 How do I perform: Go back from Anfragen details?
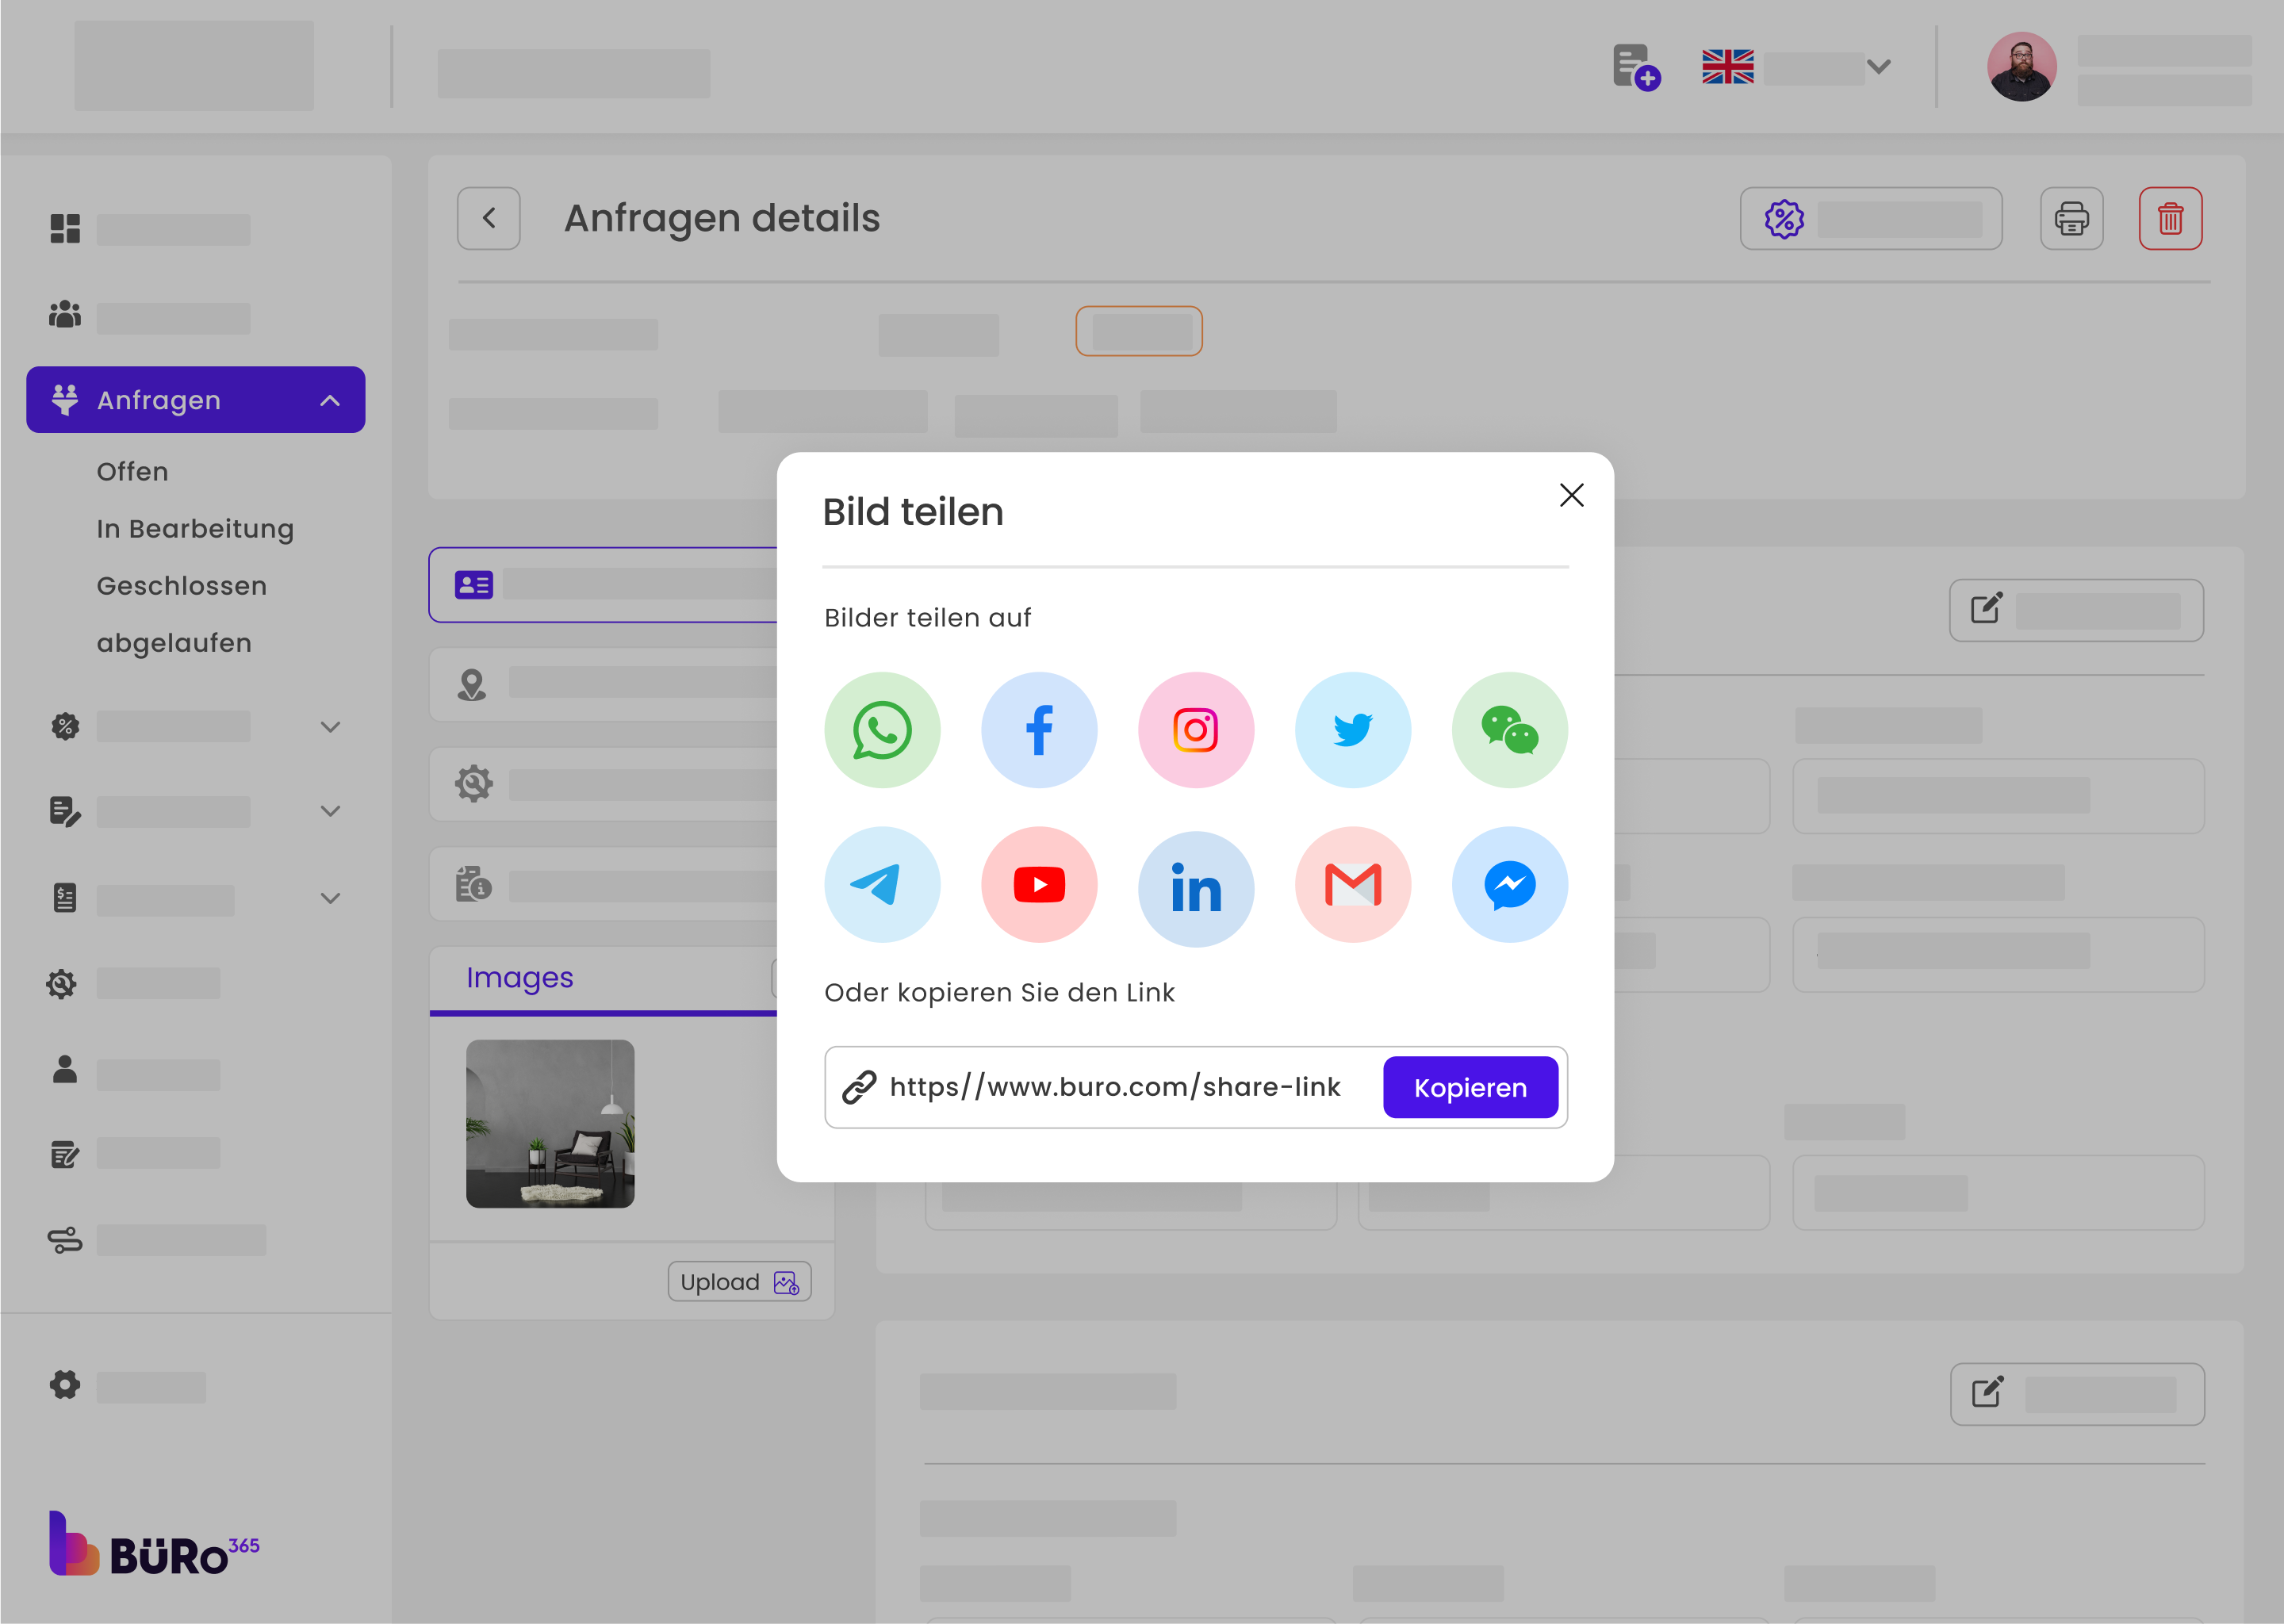488,218
